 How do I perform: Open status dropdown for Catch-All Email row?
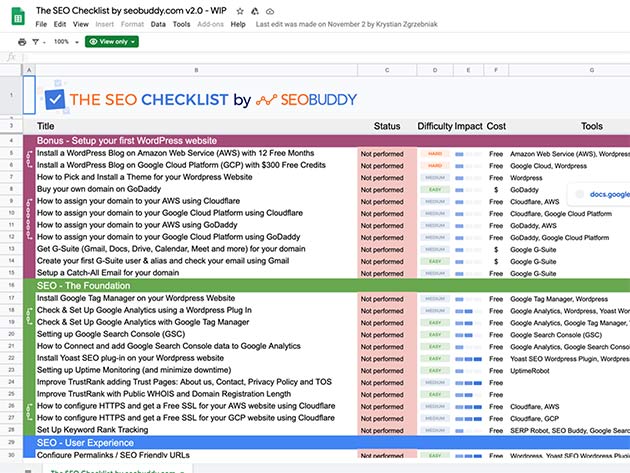point(387,273)
